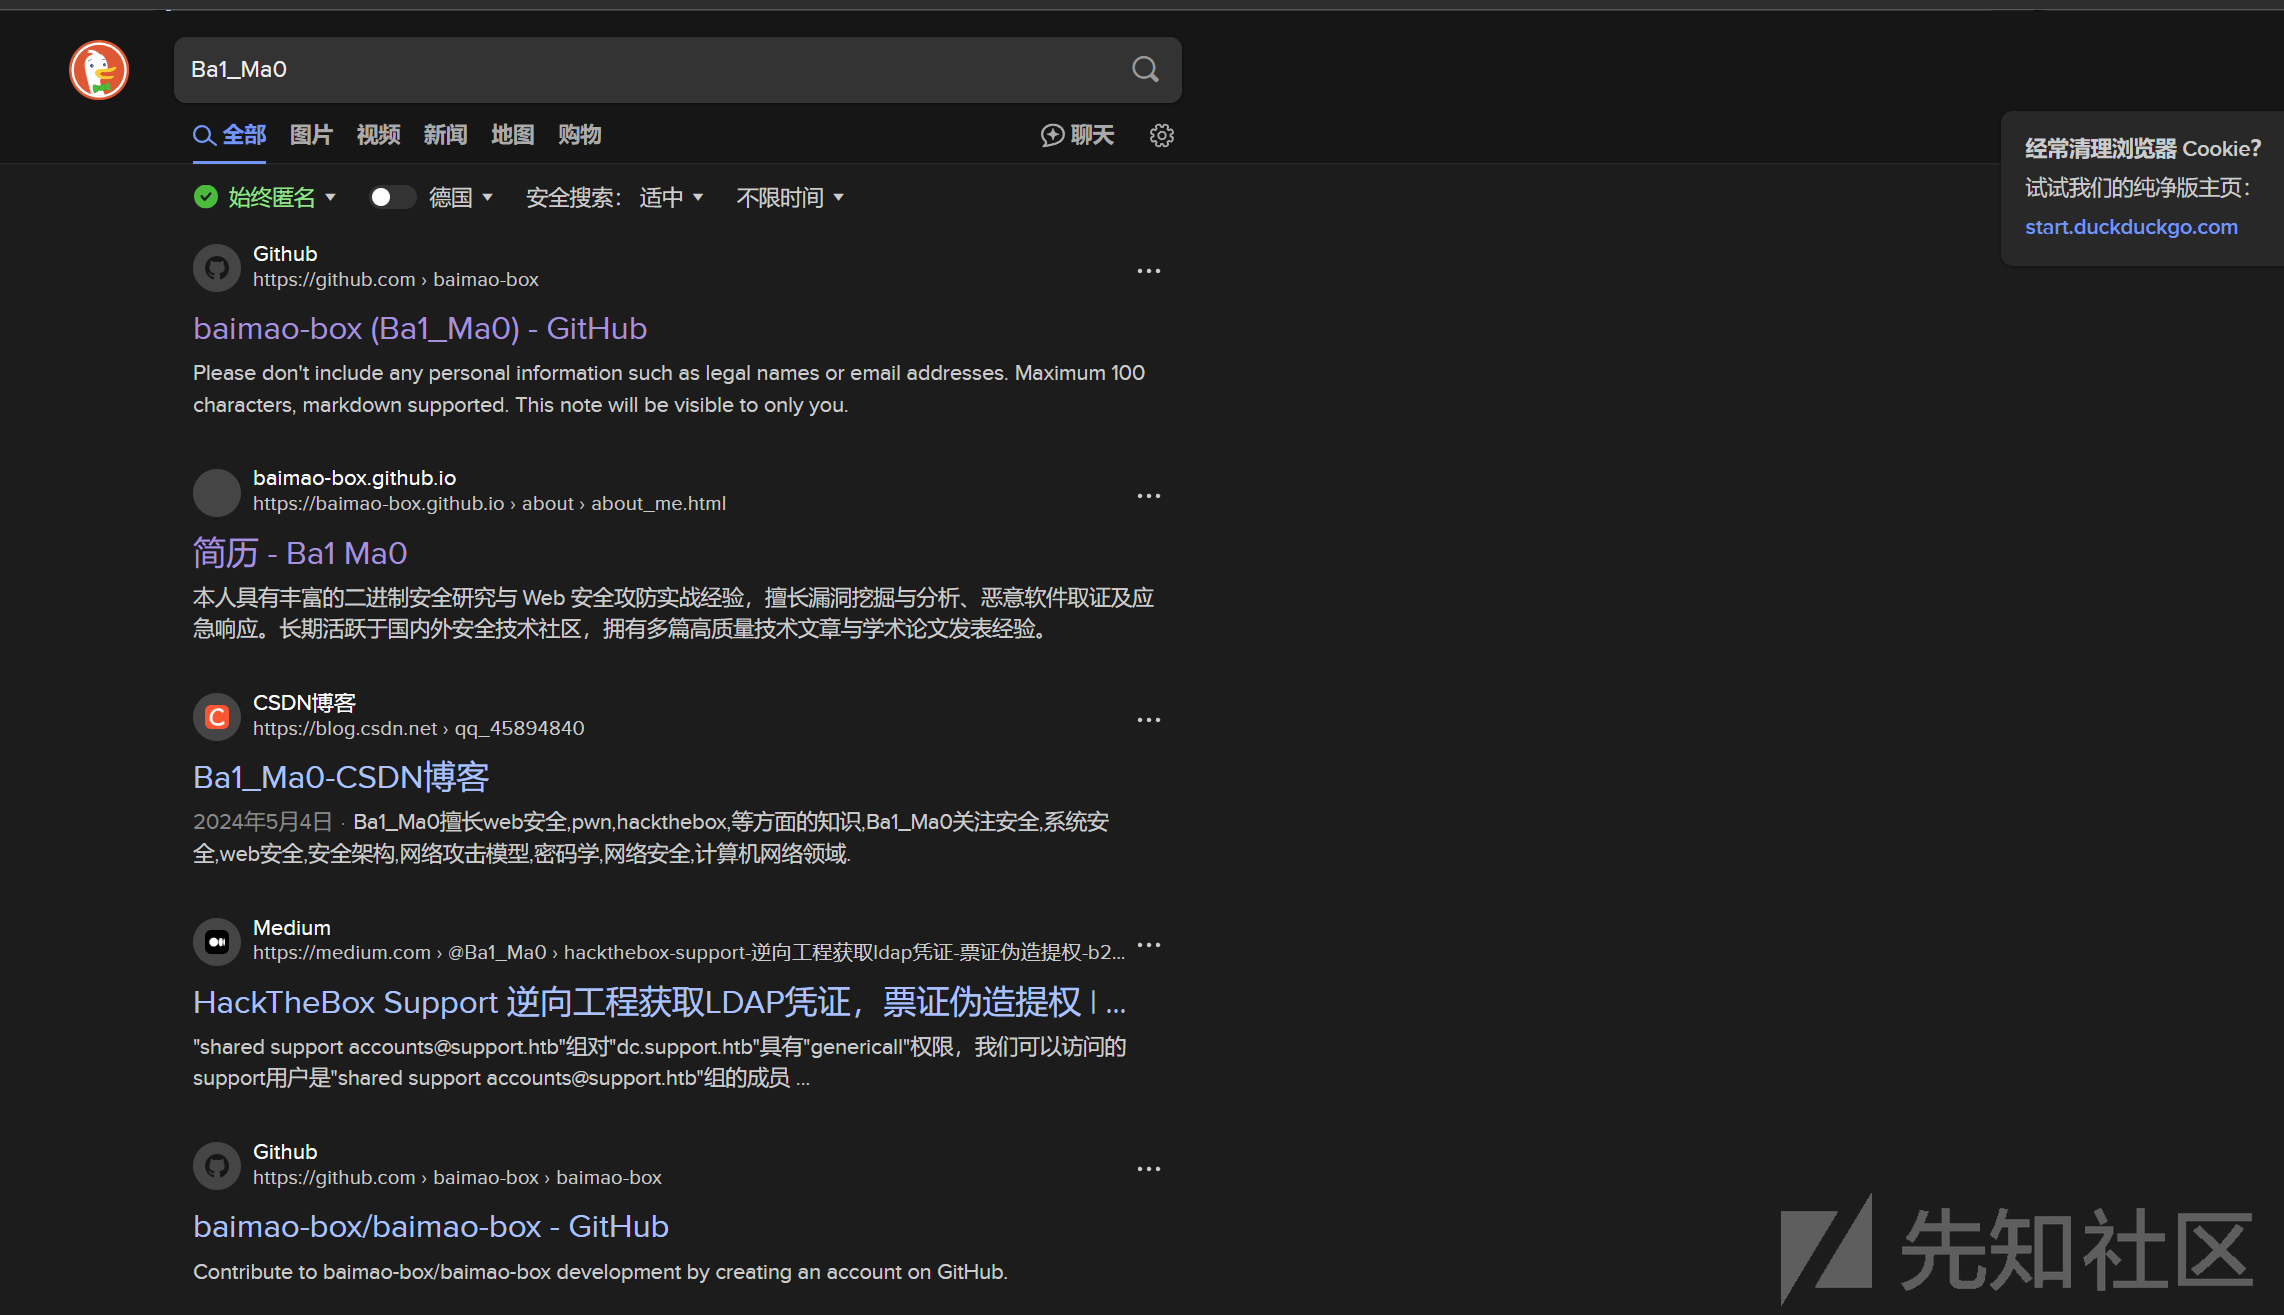This screenshot has height=1315, width=2284.
Task: Switch to the 图片 tab
Action: 311,135
